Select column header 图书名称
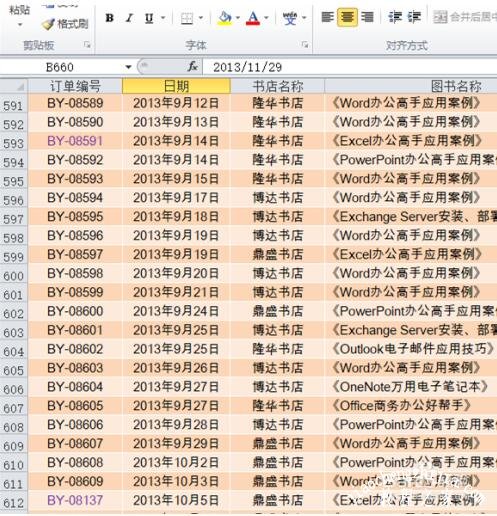The width and height of the screenshot is (497, 516). [411, 86]
